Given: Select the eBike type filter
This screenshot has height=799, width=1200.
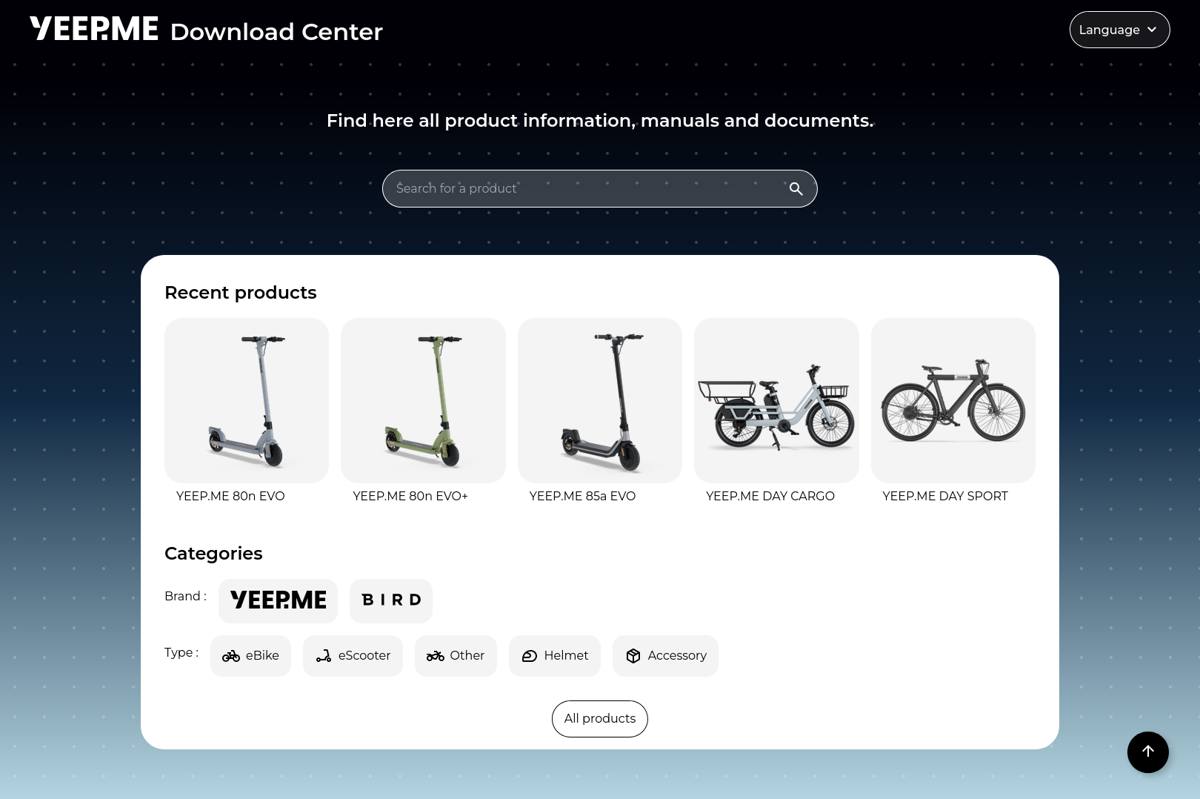Looking at the screenshot, I should (x=251, y=656).
